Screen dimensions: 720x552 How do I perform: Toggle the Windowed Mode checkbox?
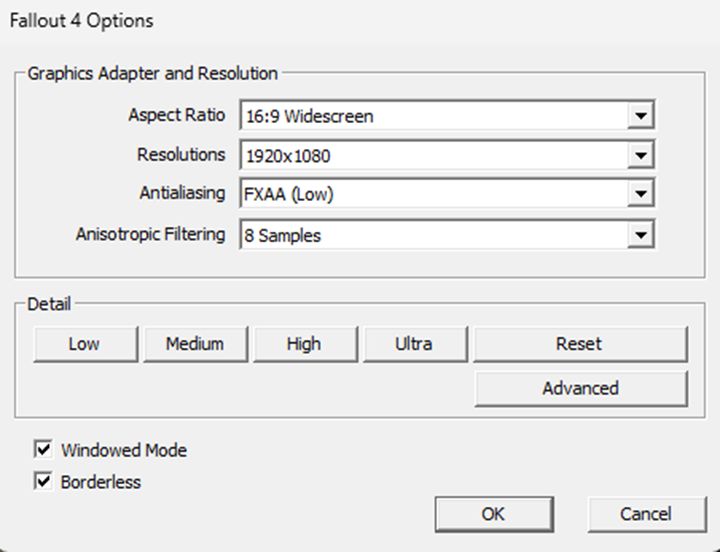tap(43, 450)
